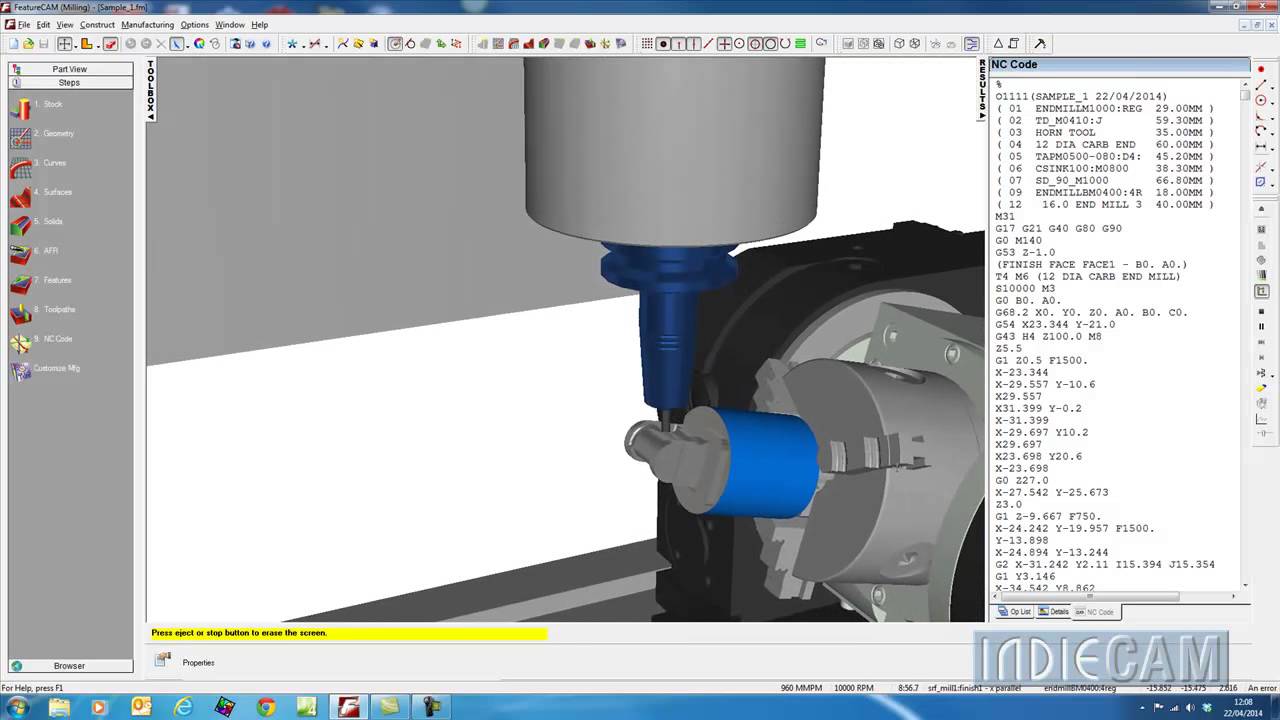Toggle the Results side panel handle
Screen dimensions: 1280x720
[x=982, y=90]
